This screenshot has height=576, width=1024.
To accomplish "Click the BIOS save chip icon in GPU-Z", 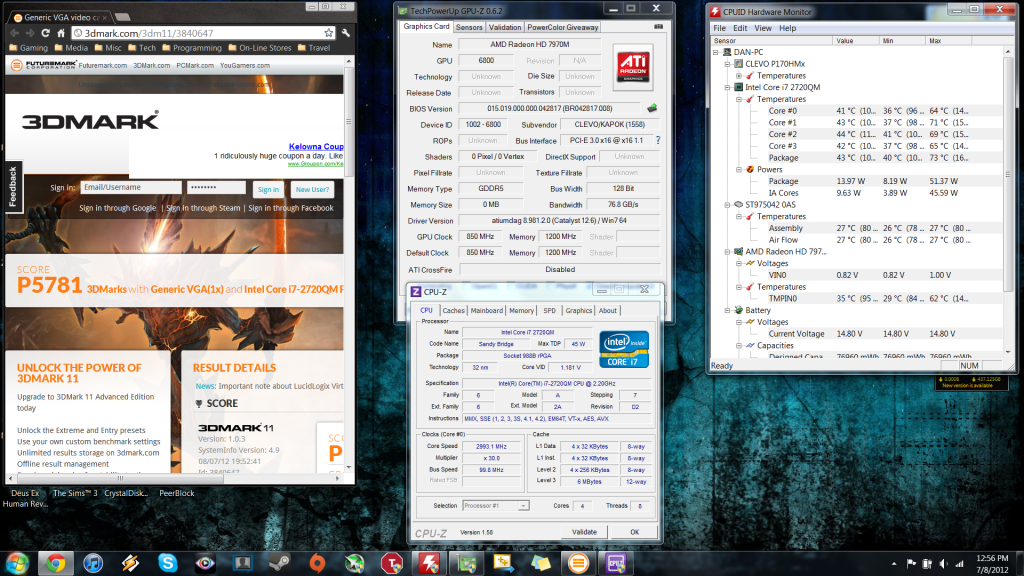I will tap(652, 108).
